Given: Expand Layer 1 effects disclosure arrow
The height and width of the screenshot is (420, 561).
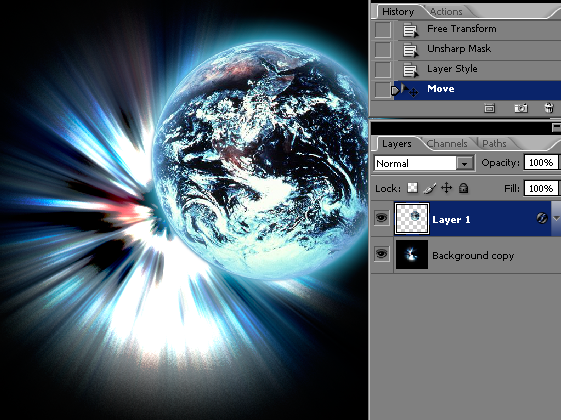Looking at the screenshot, I should (556, 218).
